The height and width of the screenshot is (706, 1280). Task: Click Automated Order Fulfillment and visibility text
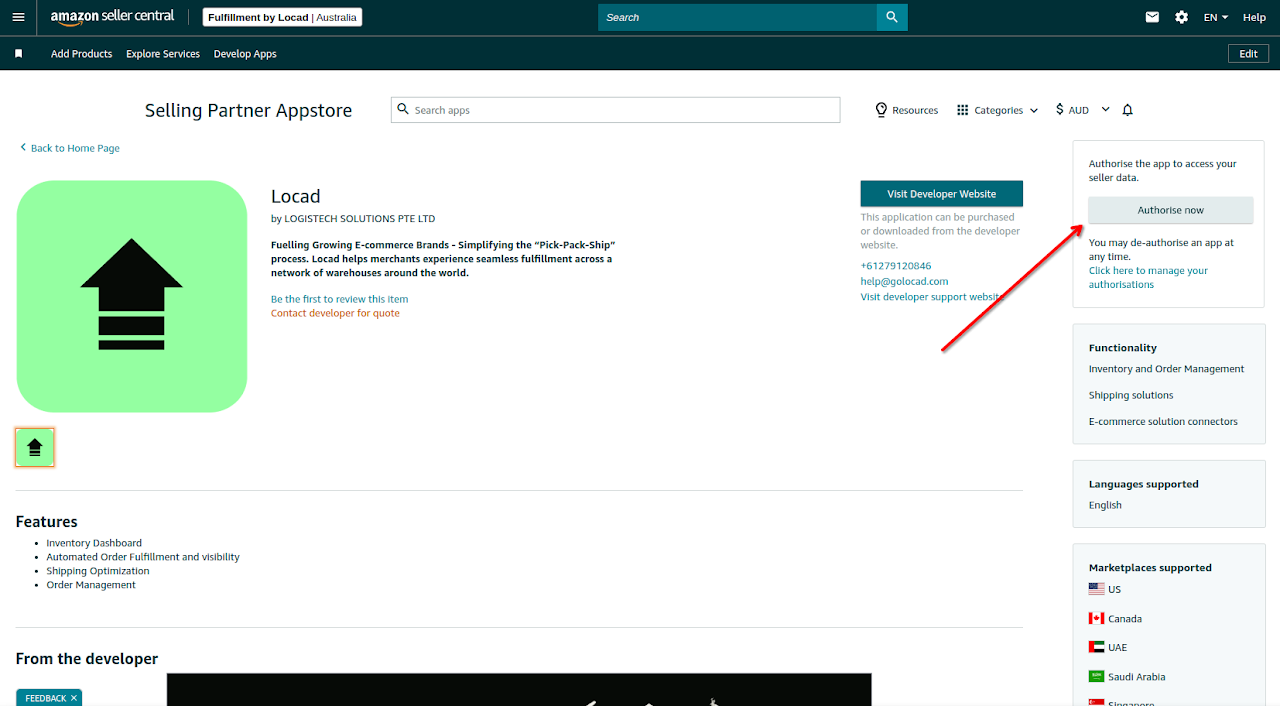tap(143, 557)
